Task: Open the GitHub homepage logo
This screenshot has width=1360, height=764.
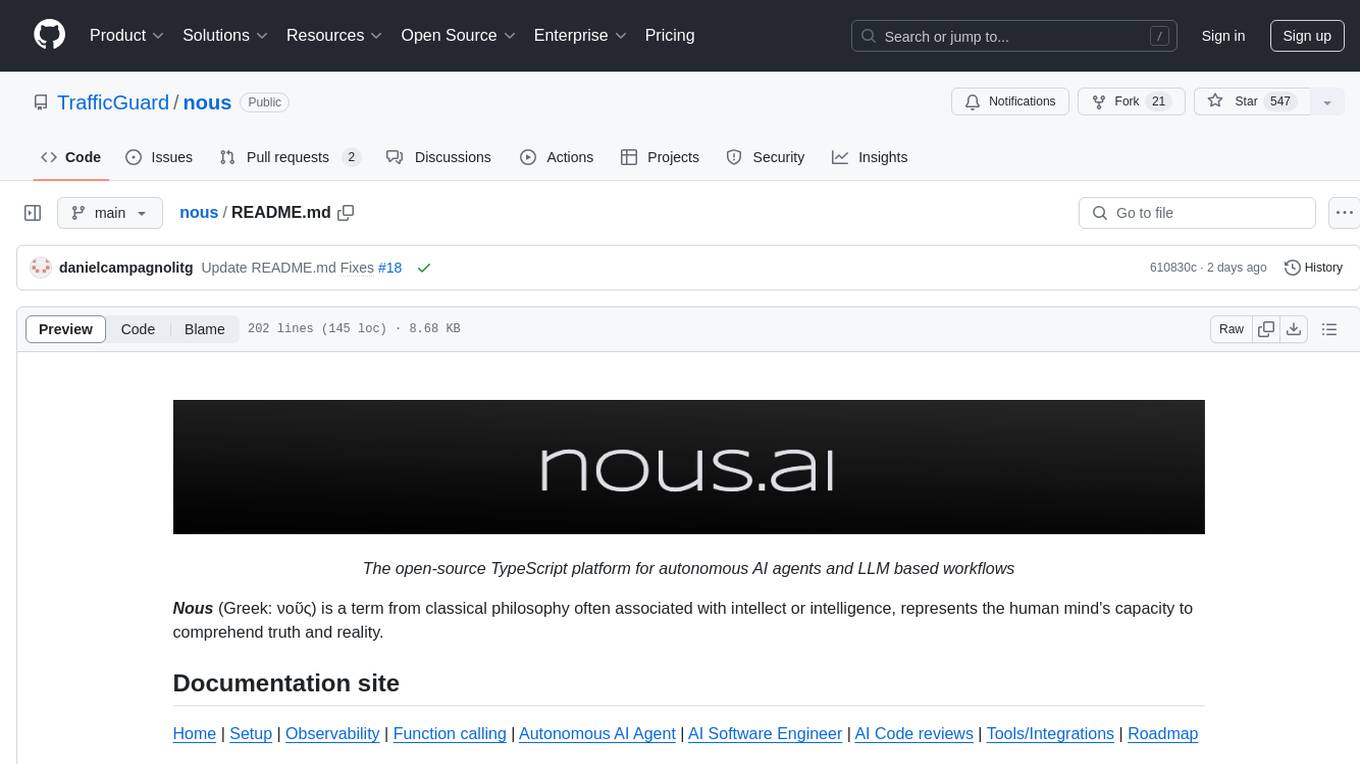Action: 50,35
